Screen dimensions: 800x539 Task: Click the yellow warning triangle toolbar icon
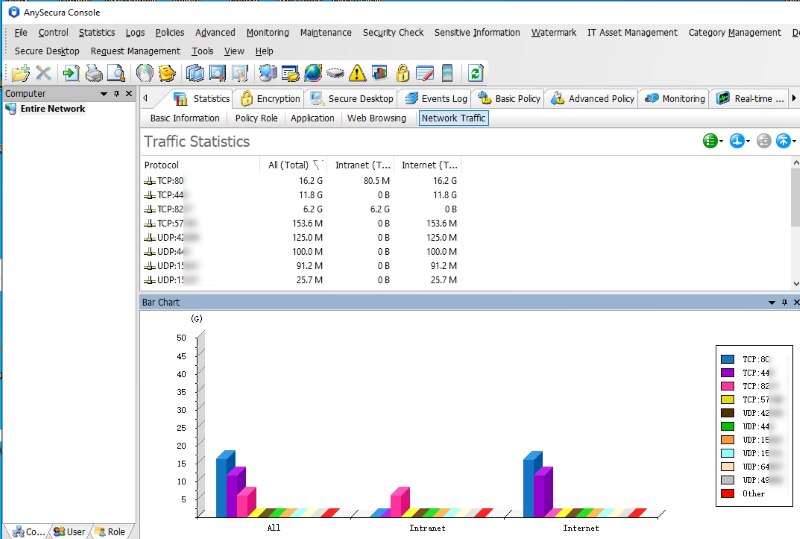(x=357, y=73)
